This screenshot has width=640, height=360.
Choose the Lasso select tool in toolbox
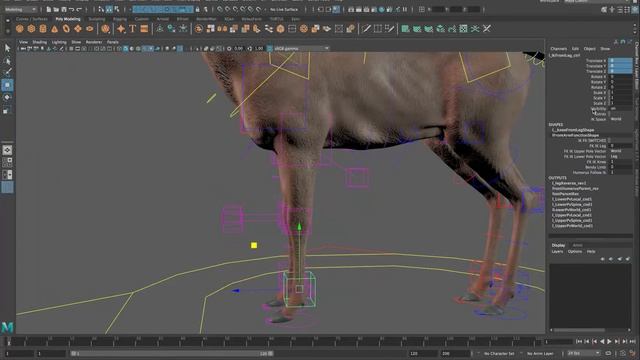coord(7,61)
